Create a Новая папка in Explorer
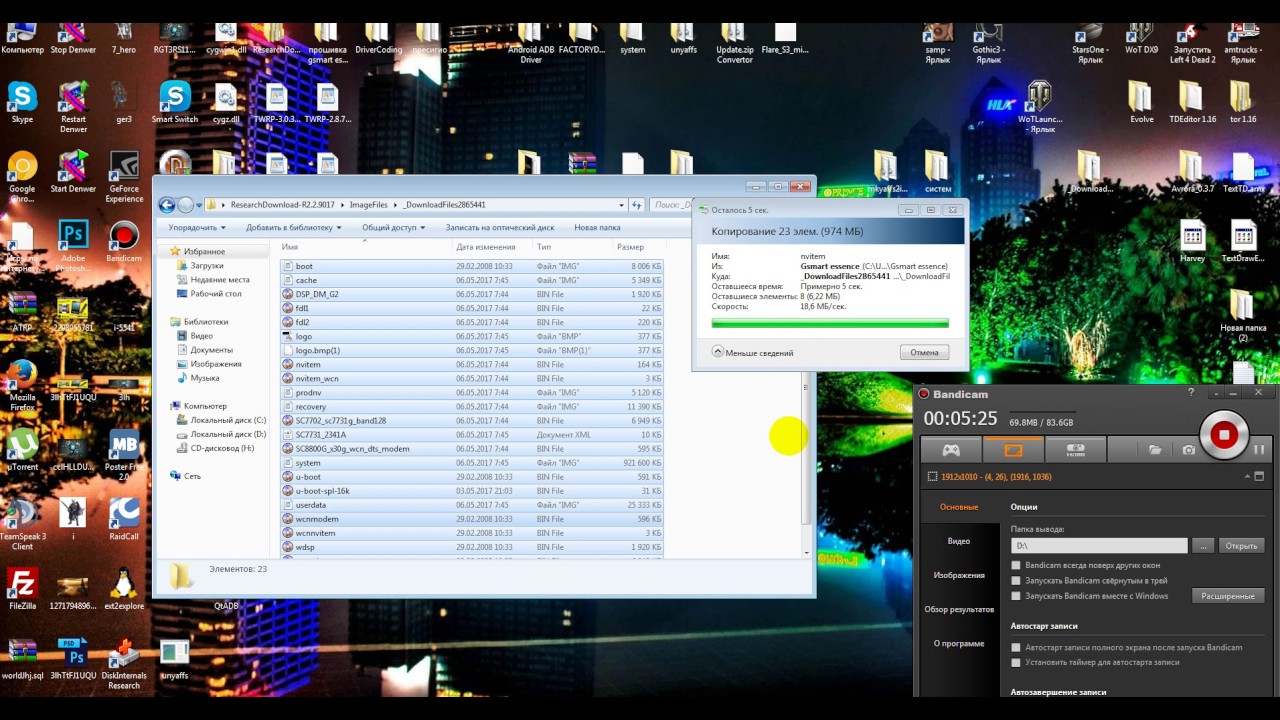Screen dimensions: 1280x720 click(597, 227)
